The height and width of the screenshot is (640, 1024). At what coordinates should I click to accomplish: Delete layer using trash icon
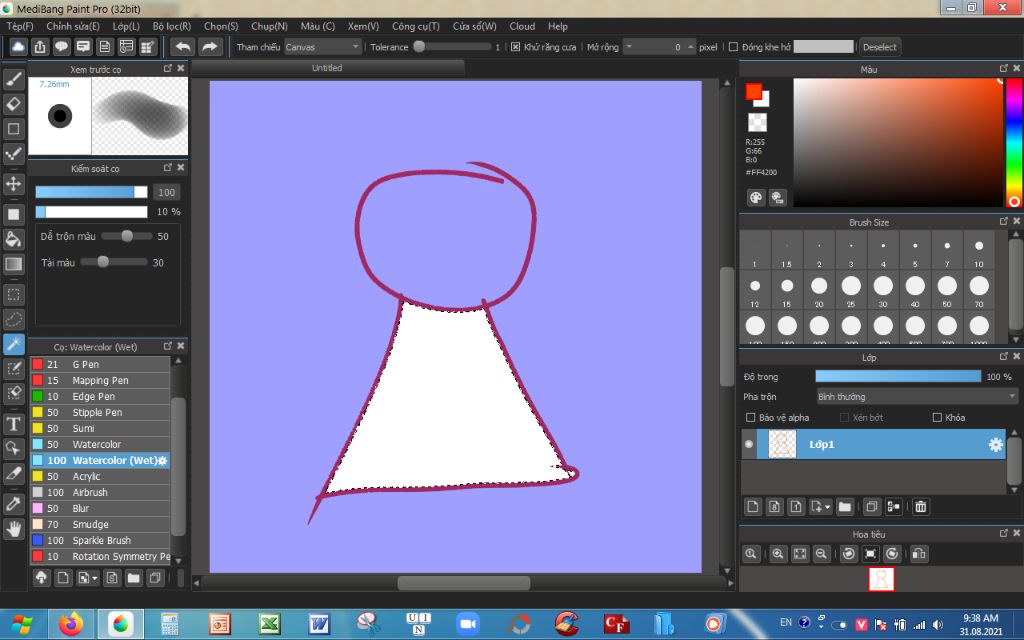pyautogui.click(x=921, y=507)
